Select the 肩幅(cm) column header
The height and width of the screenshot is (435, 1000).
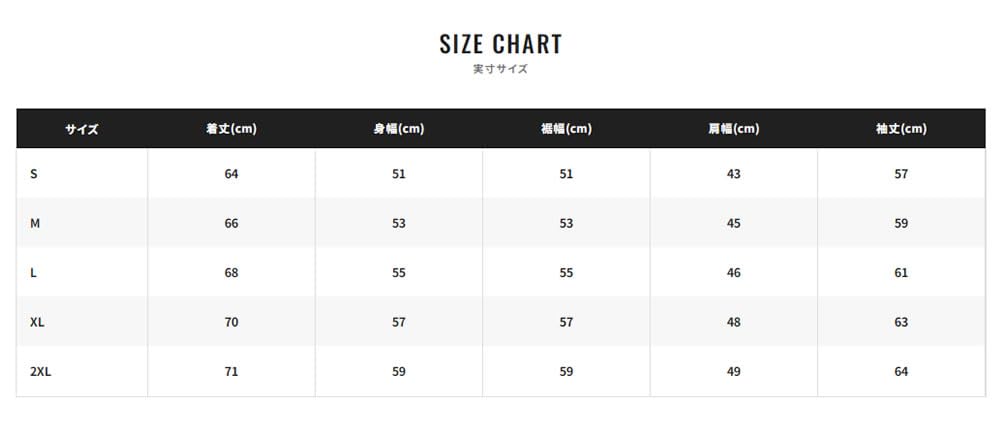tap(733, 129)
